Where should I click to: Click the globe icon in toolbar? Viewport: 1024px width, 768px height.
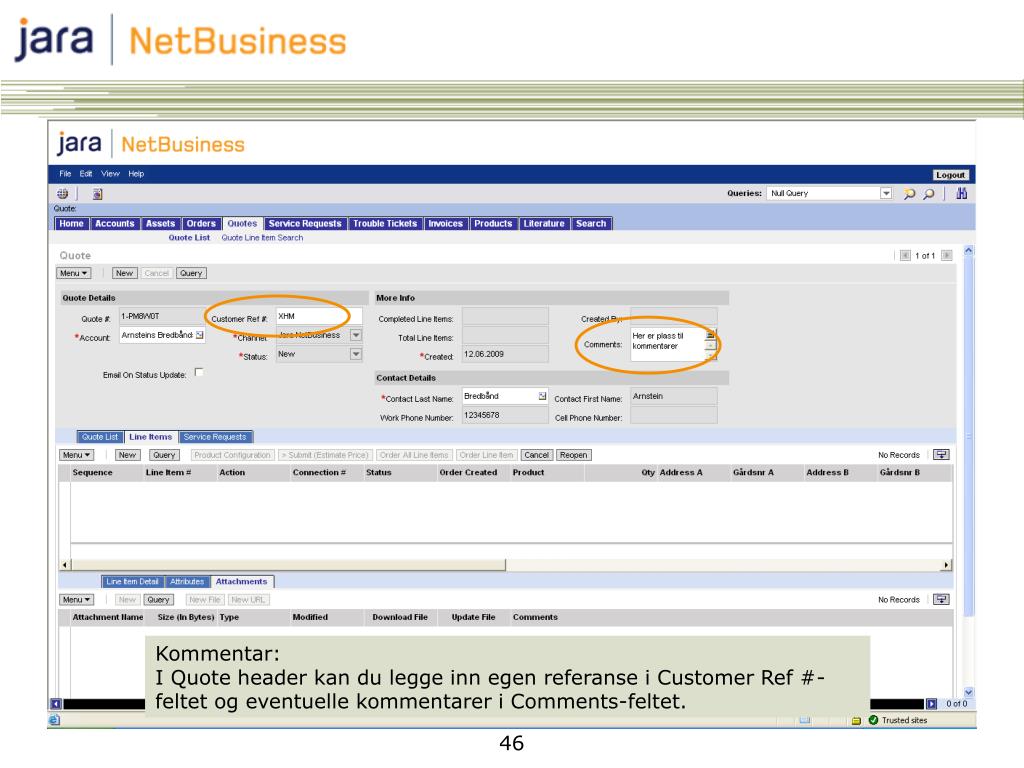point(63,193)
